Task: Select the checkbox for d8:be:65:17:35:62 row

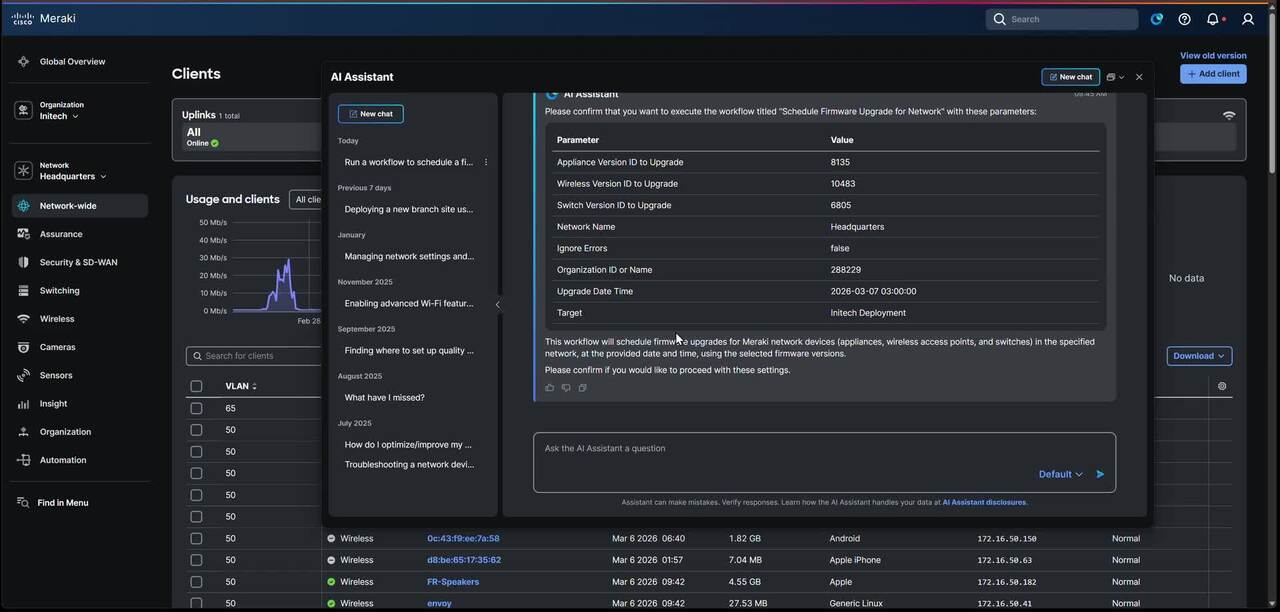Action: point(196,560)
